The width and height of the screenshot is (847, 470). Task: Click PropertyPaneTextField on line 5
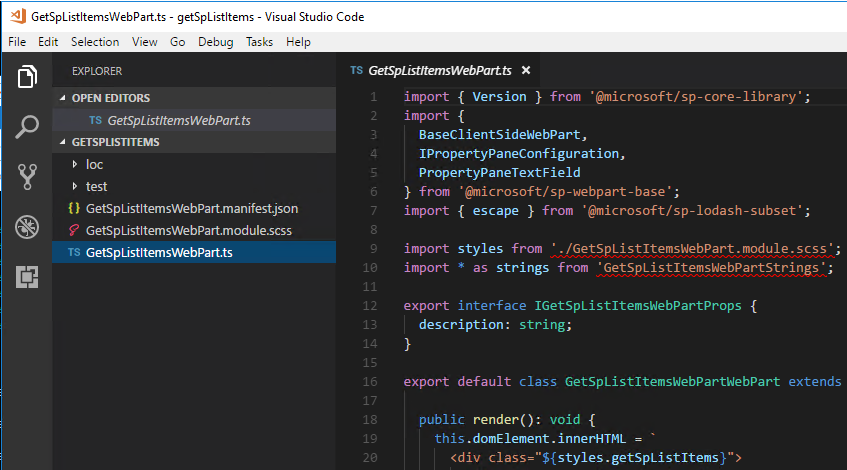[500, 172]
